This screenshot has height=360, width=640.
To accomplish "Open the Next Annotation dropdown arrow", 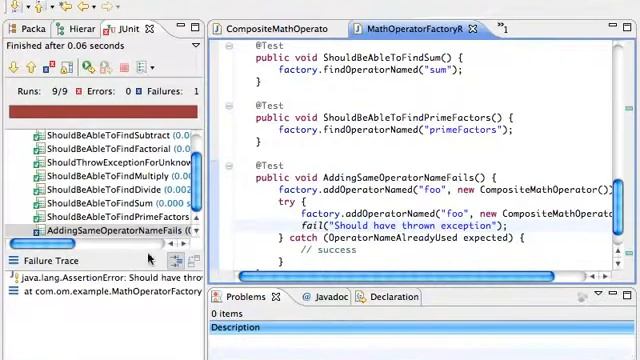I will (x=28, y=7).
